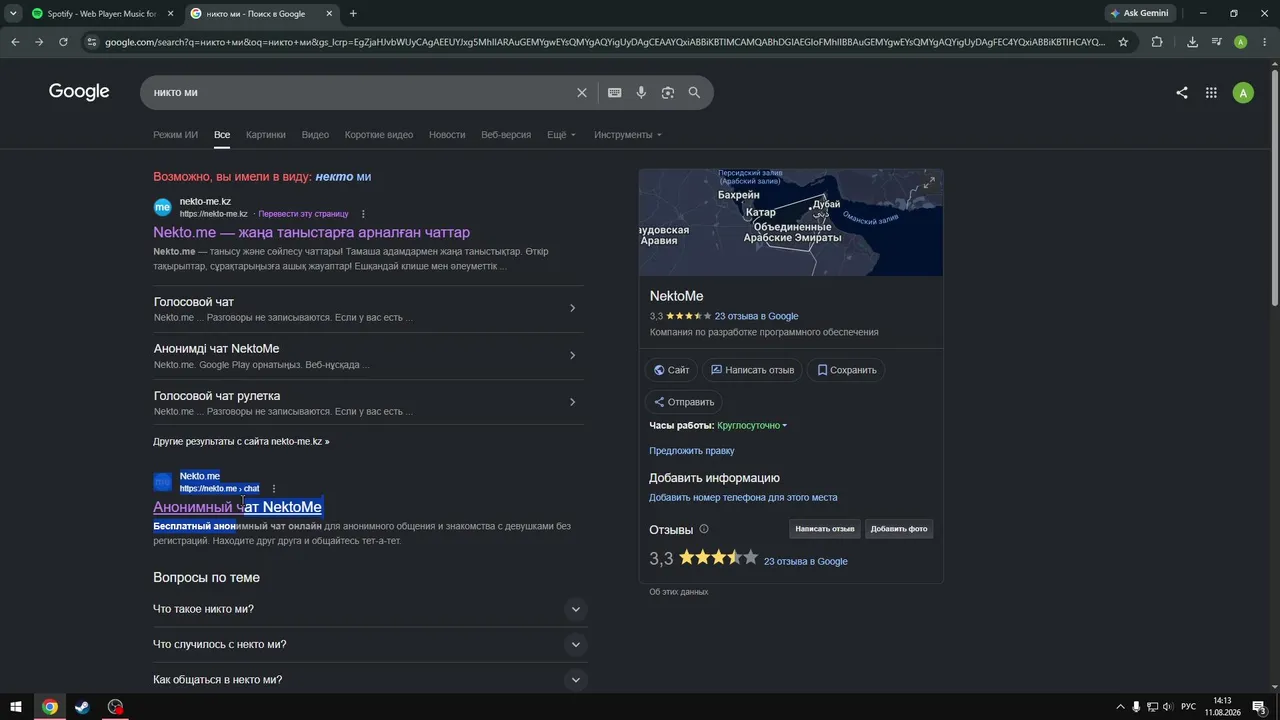This screenshot has height=720, width=1280.
Task: Switch to the Веб-версия tab
Action: pos(506,135)
